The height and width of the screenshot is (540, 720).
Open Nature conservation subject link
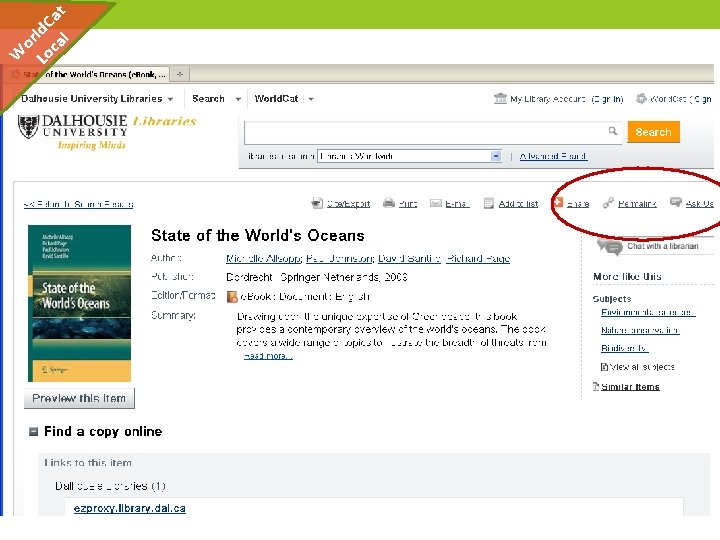coord(640,330)
